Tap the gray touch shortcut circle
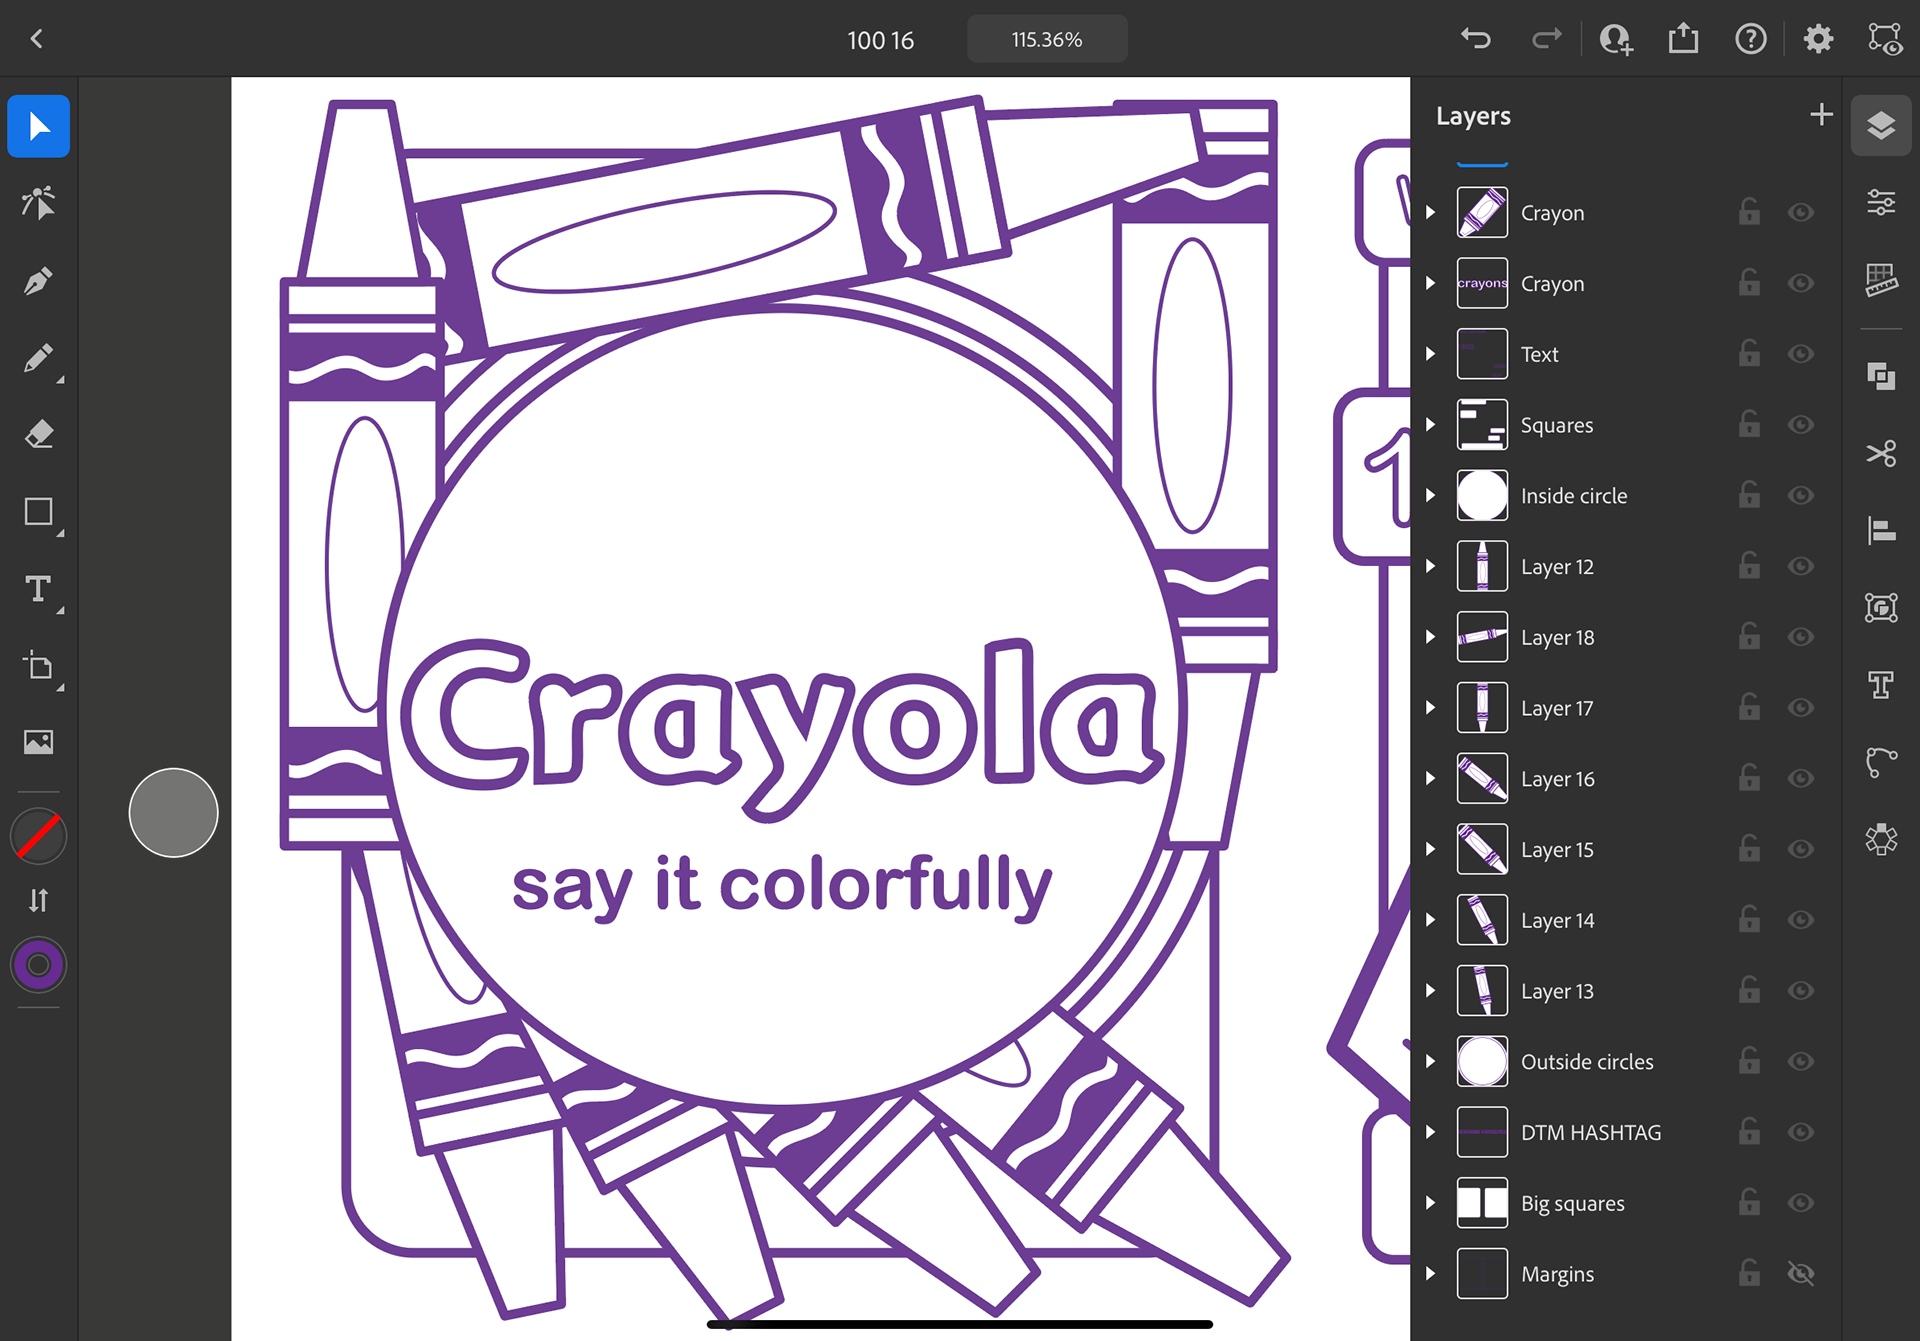The width and height of the screenshot is (1920, 1341). pos(173,813)
